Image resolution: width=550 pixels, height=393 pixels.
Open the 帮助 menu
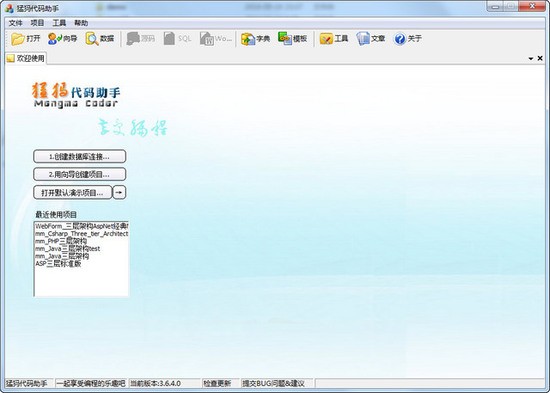point(81,23)
